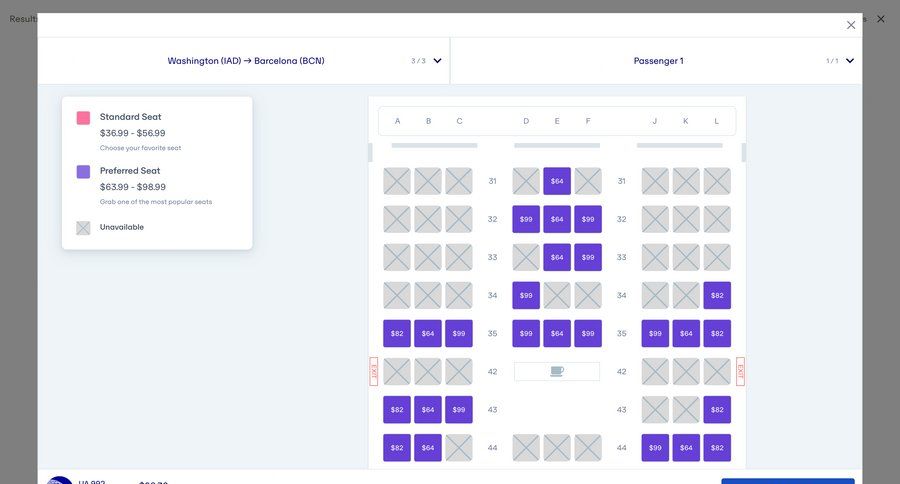
Task: Select seat 32D priced at $99
Action: [x=526, y=219]
